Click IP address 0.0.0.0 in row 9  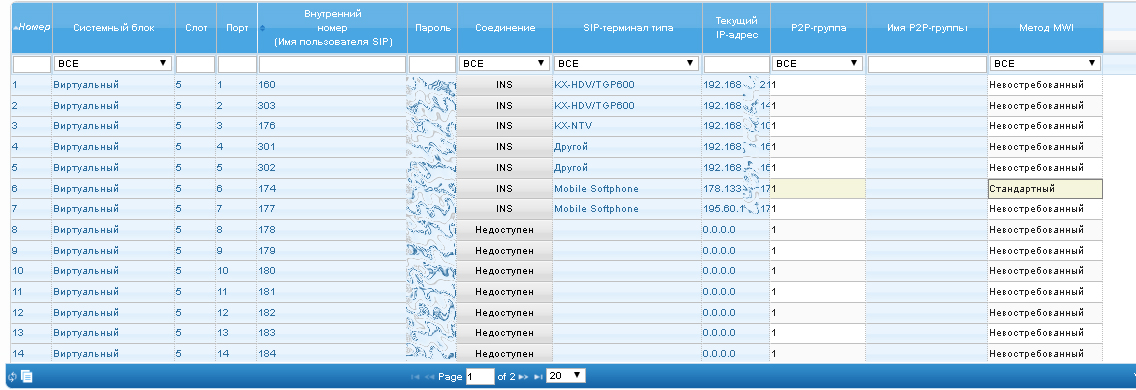[x=719, y=251]
